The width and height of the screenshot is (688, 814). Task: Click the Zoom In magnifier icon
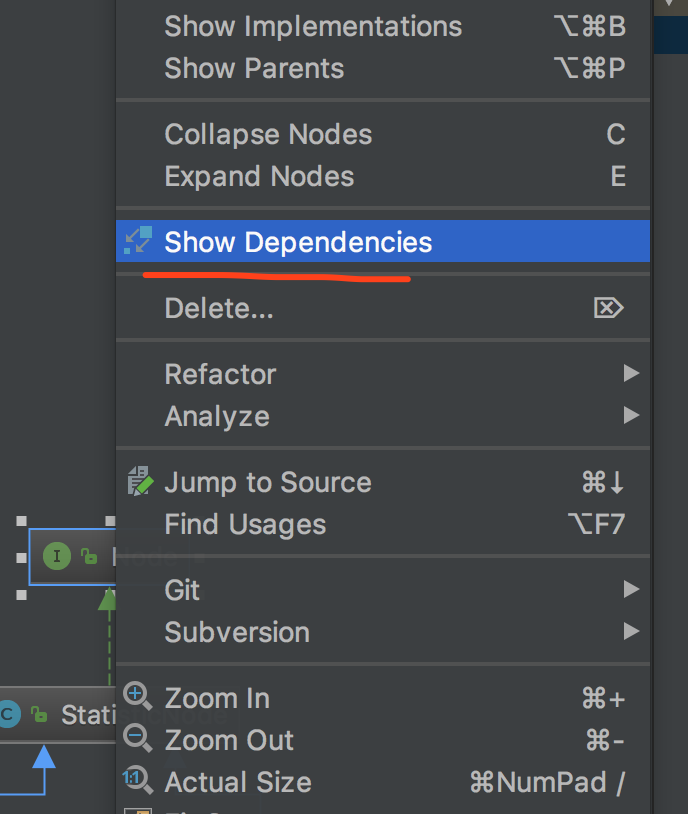pos(137,697)
